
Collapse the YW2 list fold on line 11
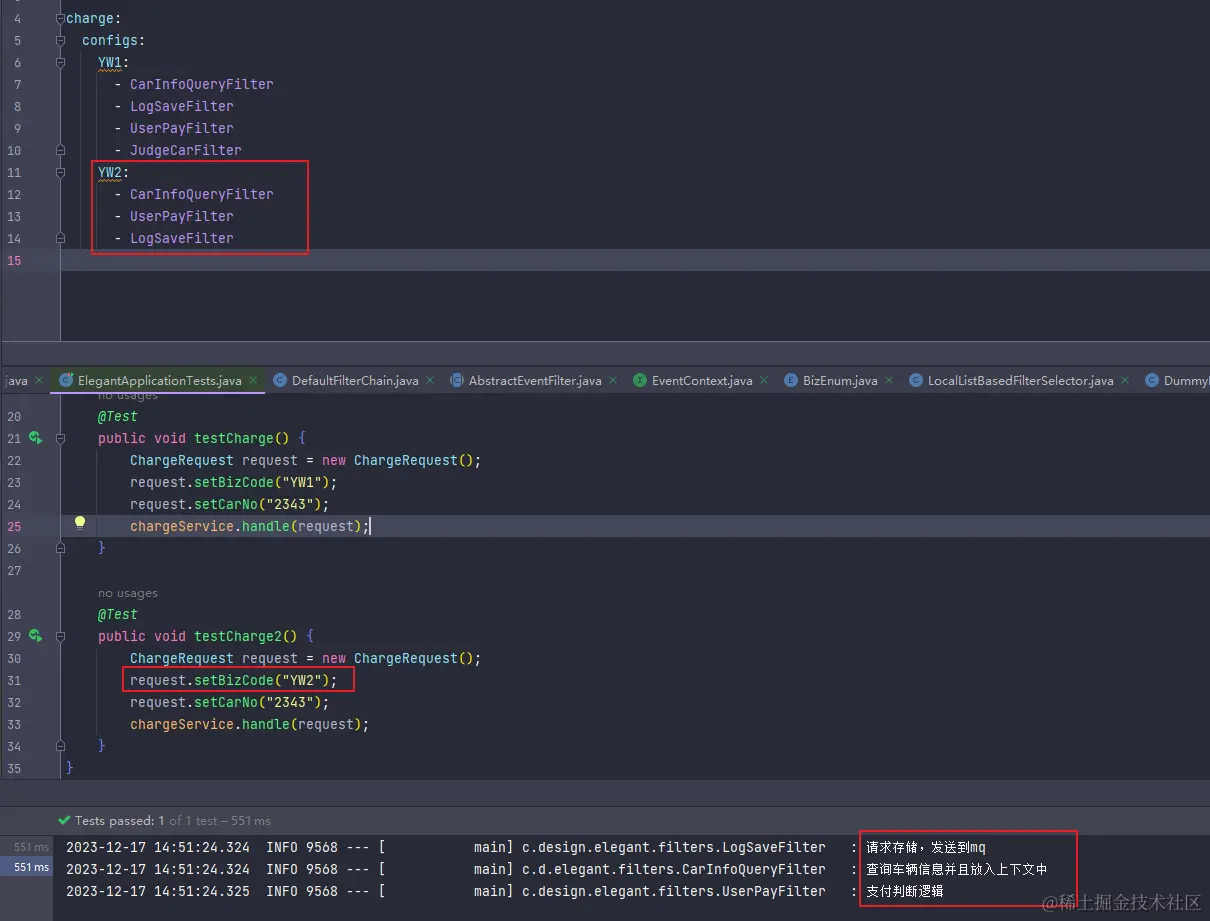pos(61,172)
